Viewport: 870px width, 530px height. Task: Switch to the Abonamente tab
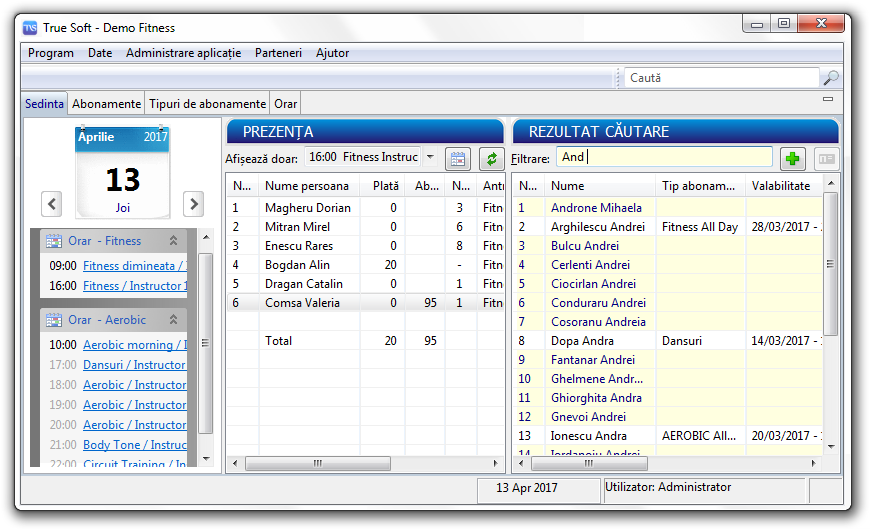[106, 104]
